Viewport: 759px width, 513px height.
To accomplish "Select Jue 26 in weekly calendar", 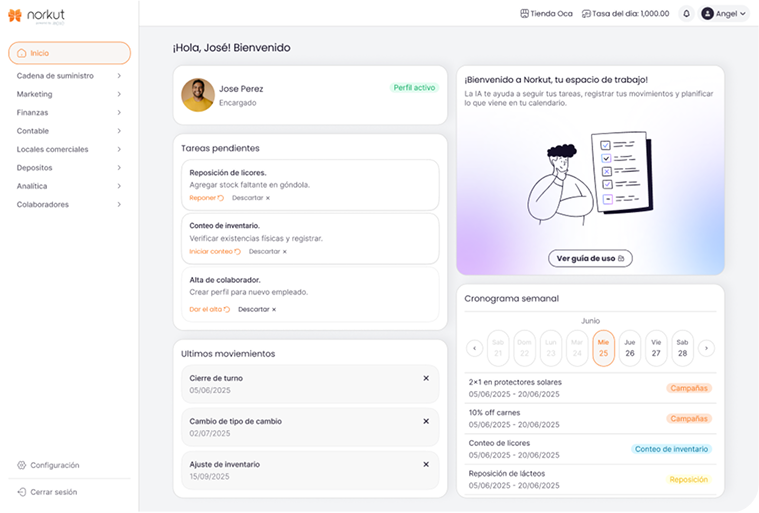I will tap(630, 348).
